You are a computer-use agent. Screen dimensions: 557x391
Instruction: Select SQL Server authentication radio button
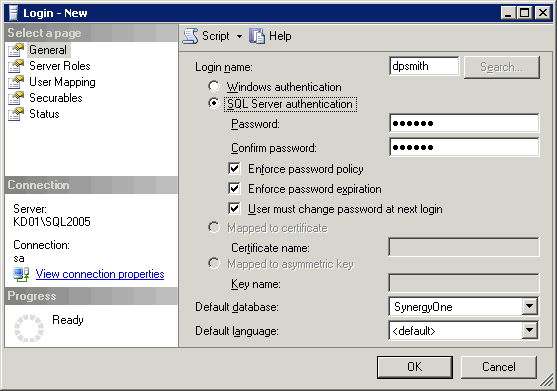coord(214,103)
